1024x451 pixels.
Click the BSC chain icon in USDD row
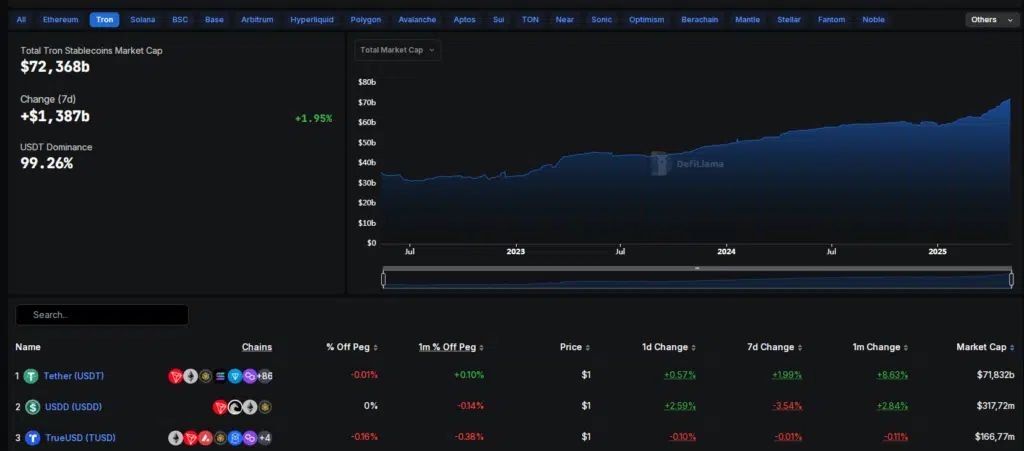coord(265,407)
